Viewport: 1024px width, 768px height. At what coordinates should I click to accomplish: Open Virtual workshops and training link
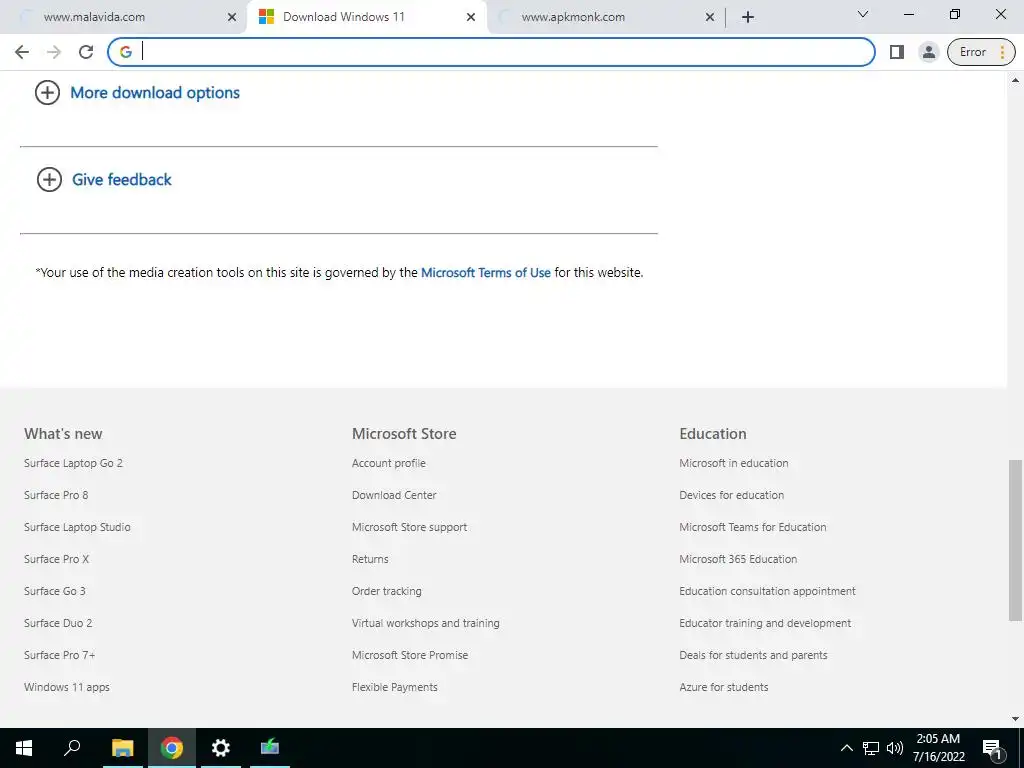(x=425, y=623)
